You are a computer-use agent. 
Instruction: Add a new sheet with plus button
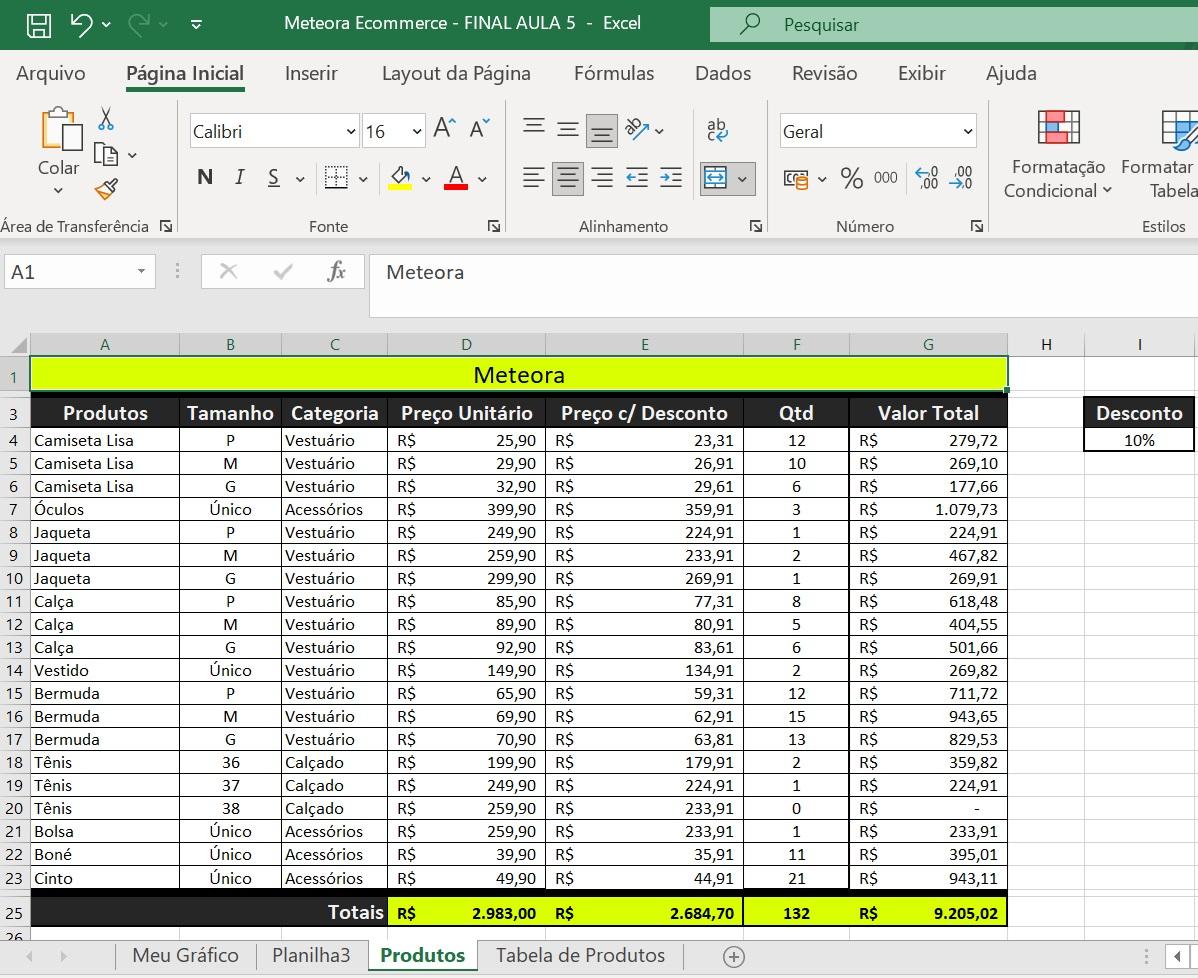pyautogui.click(x=733, y=956)
